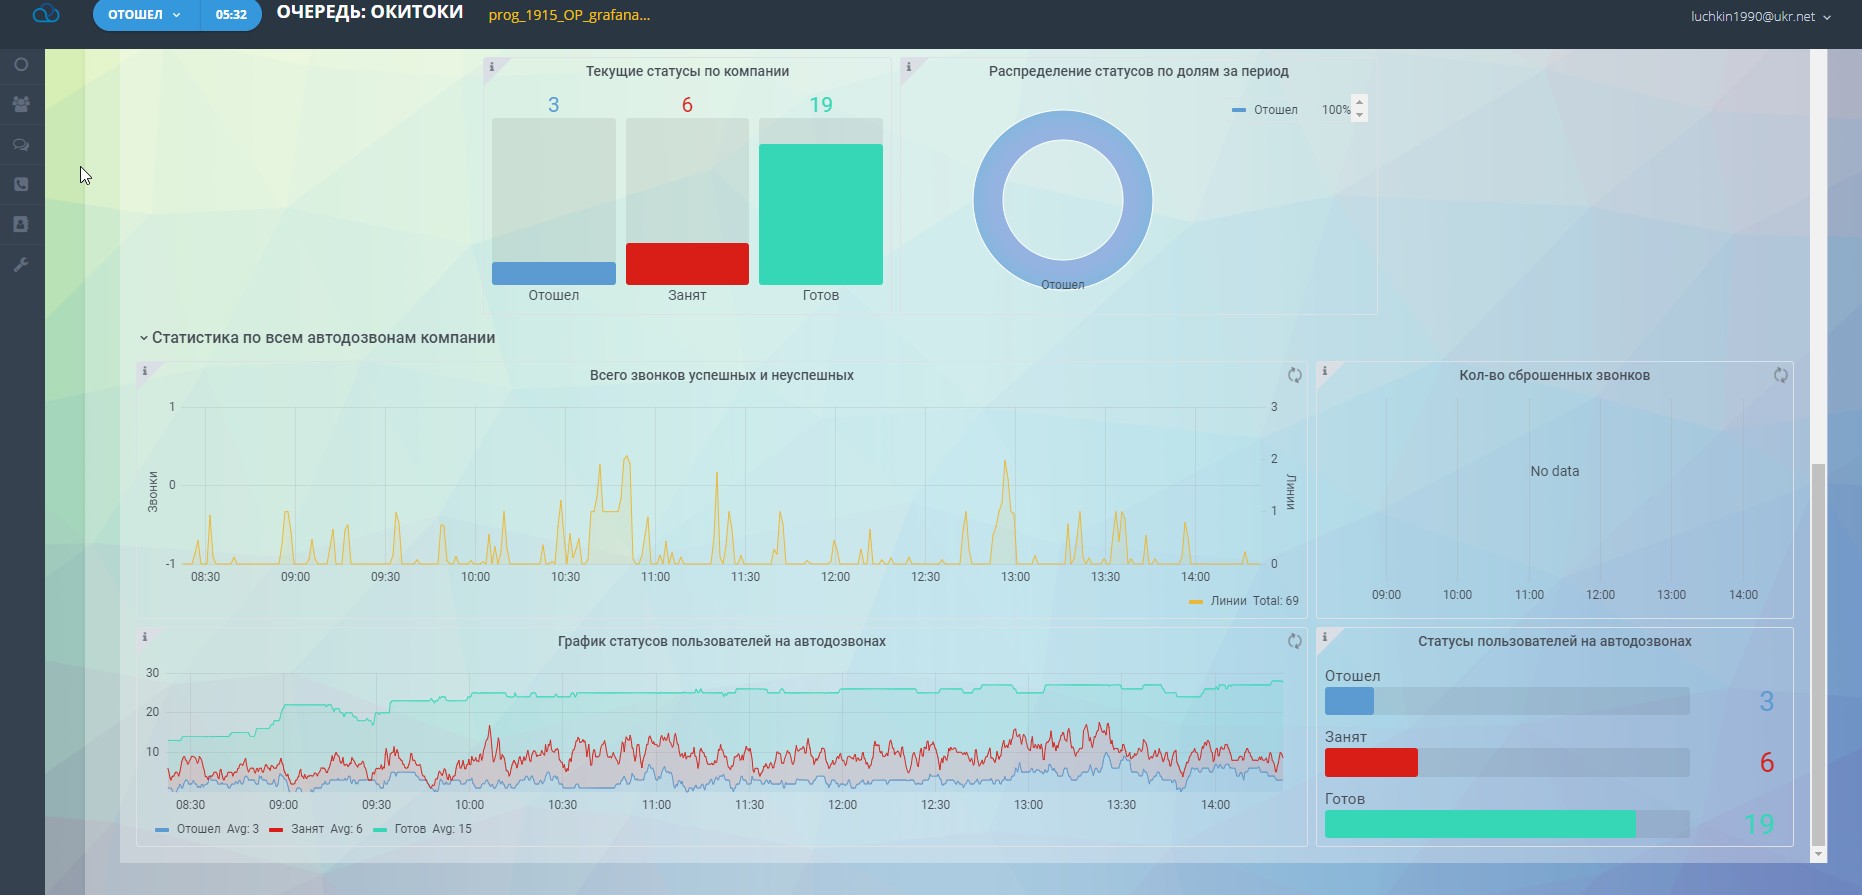Click the cloud logo in the top bar
The image size is (1862, 895).
coord(46,15)
